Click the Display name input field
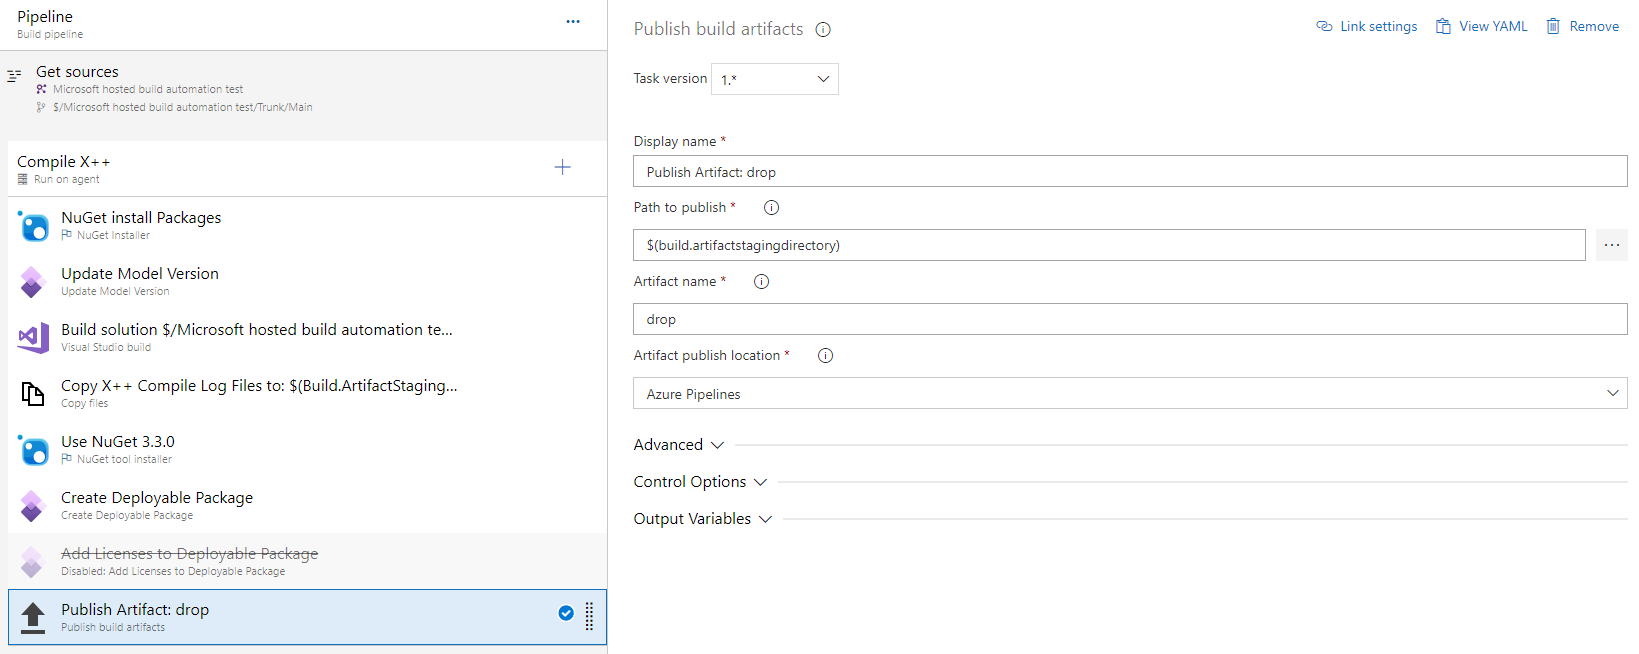The width and height of the screenshot is (1639, 654). coord(1130,171)
